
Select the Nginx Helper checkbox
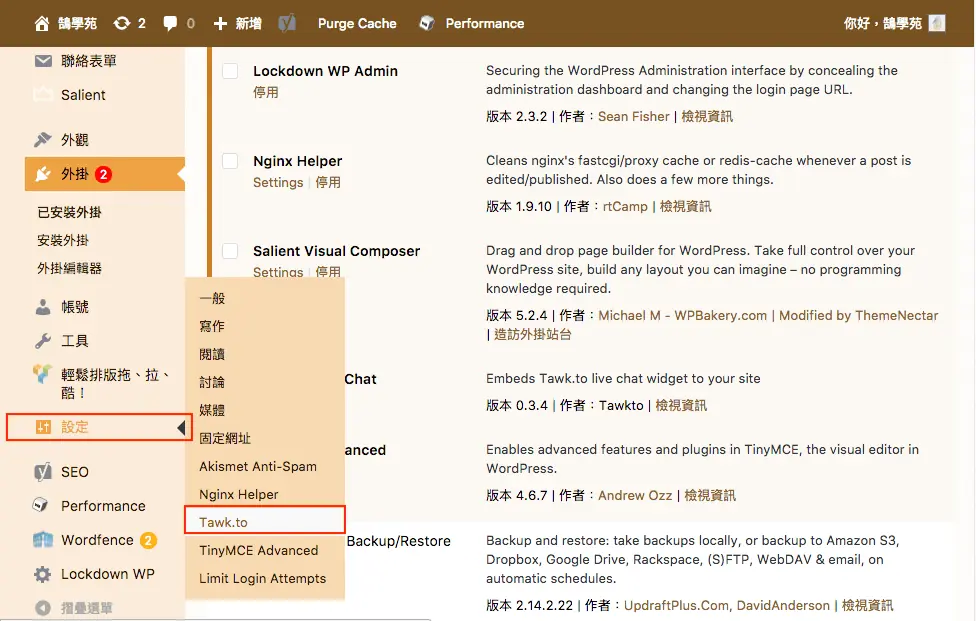tap(230, 161)
